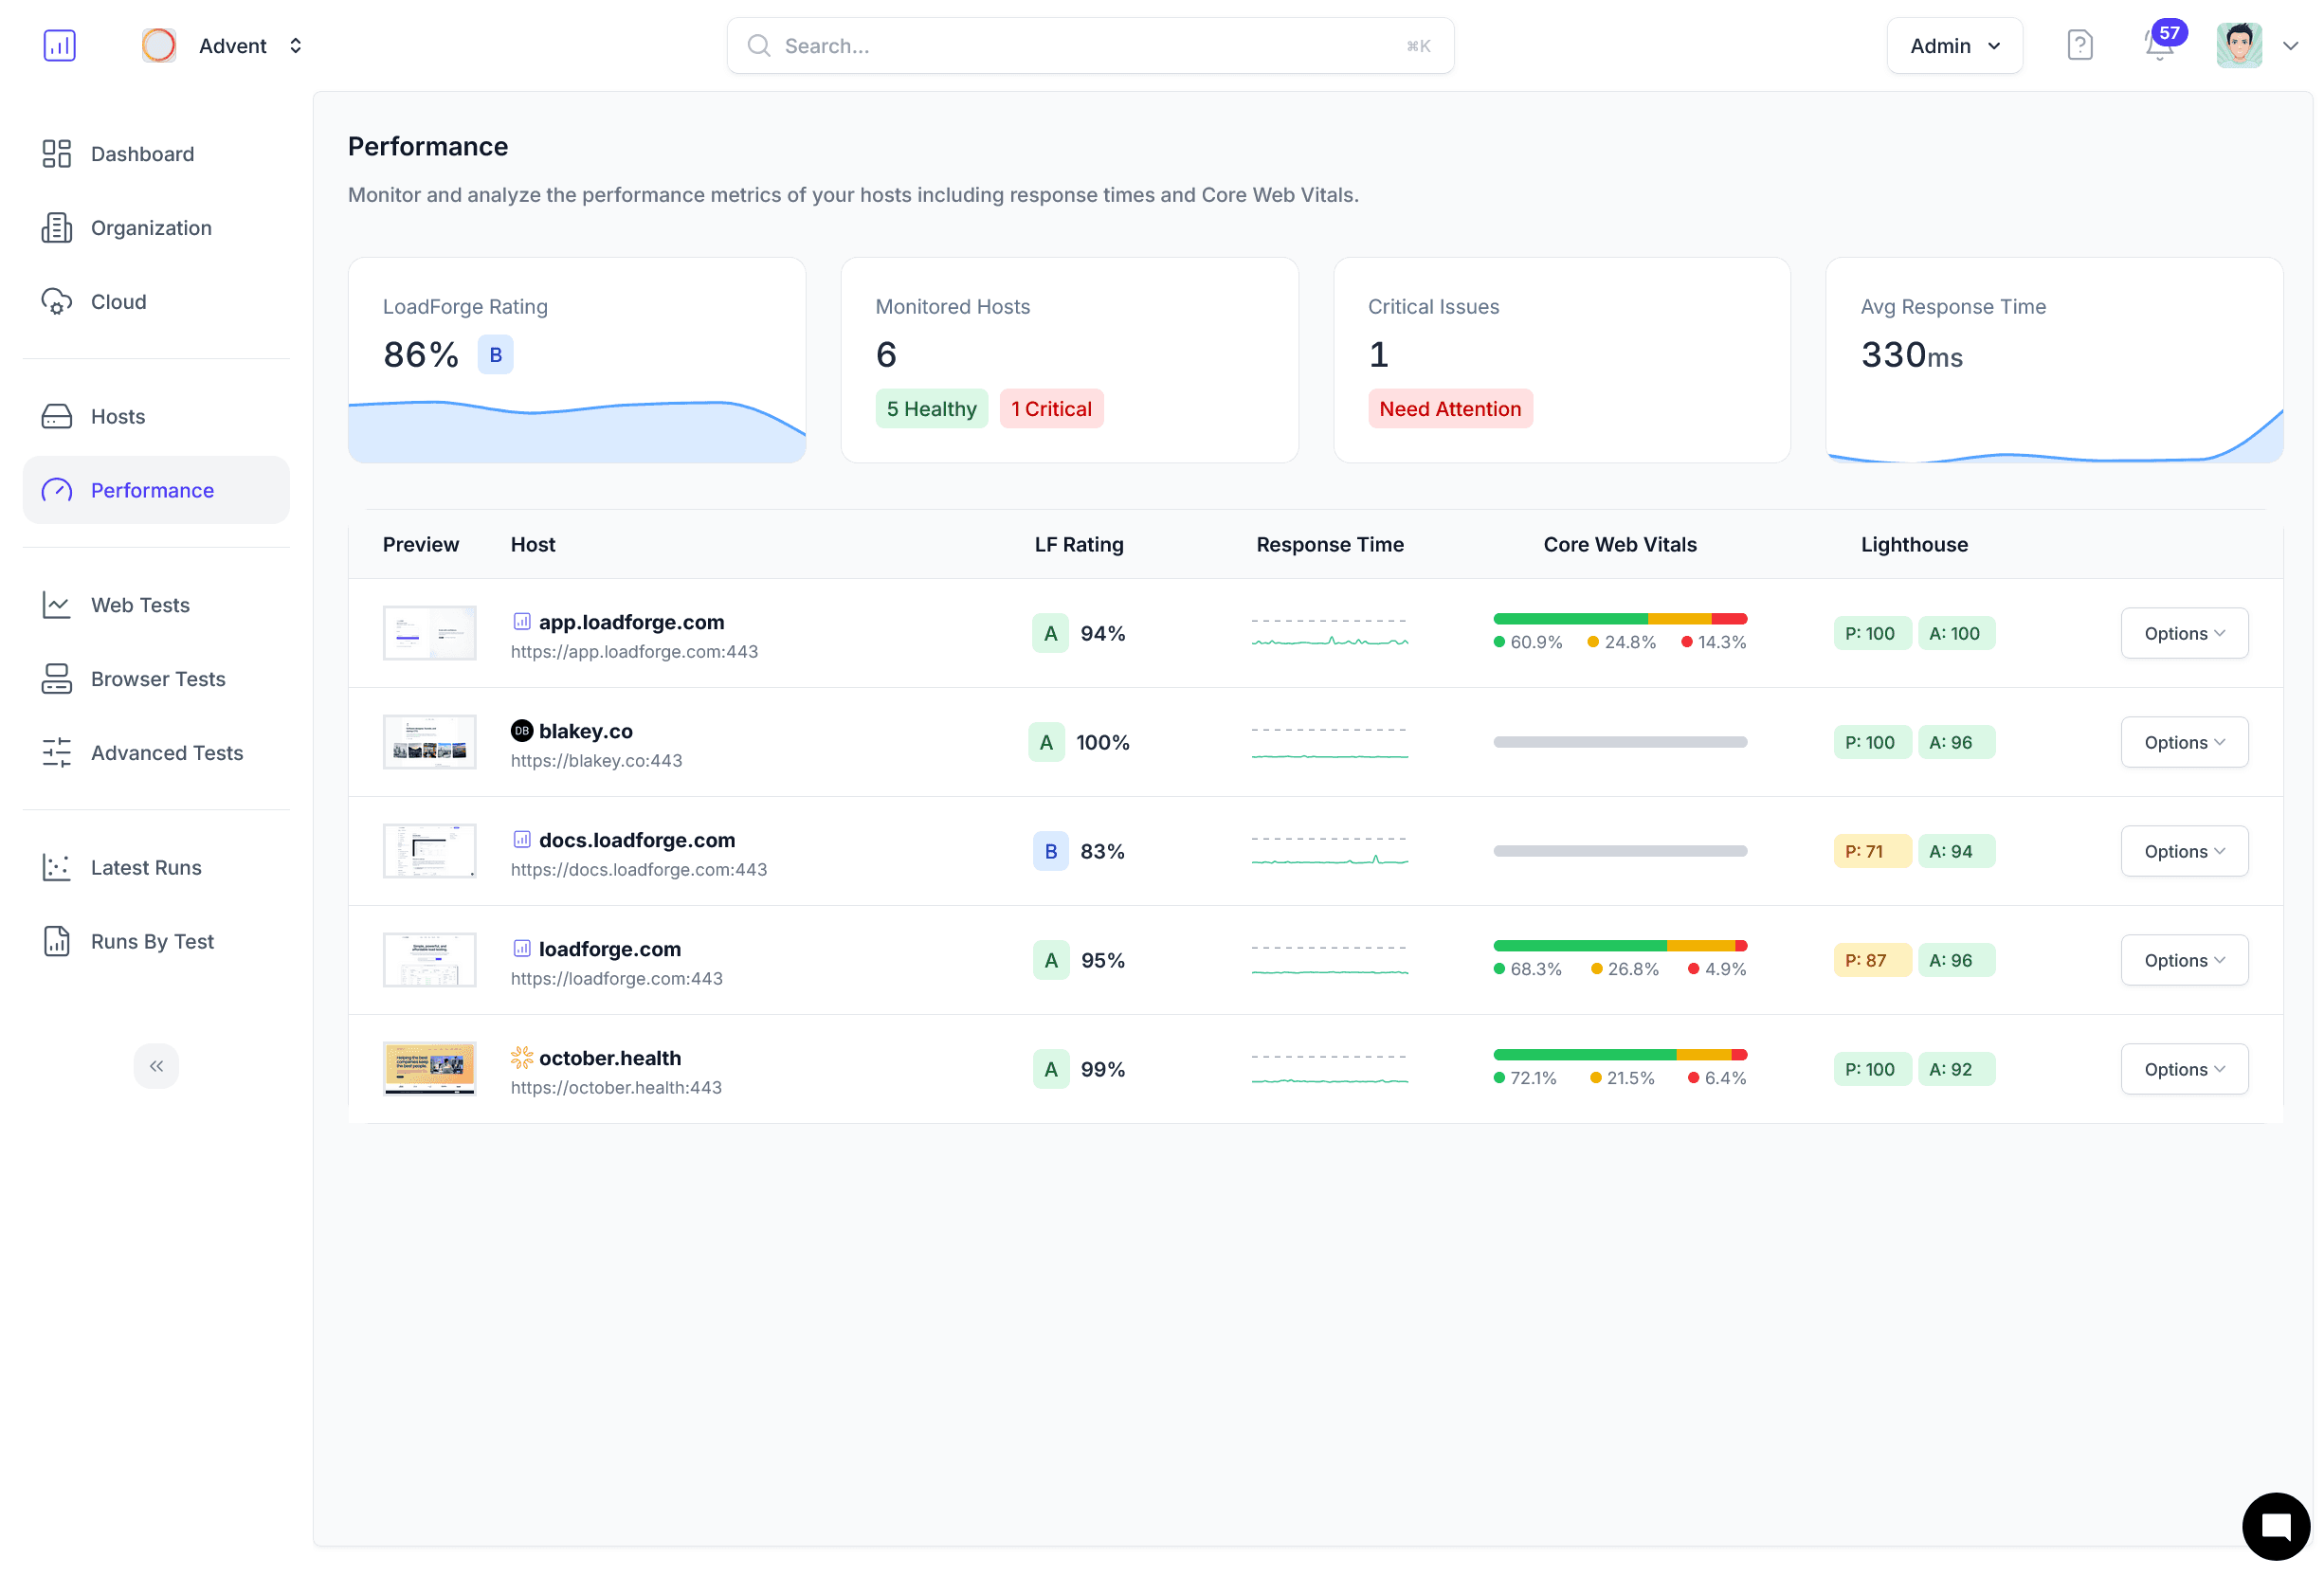
Task: Open the Admin dropdown menu
Action: (x=1953, y=45)
